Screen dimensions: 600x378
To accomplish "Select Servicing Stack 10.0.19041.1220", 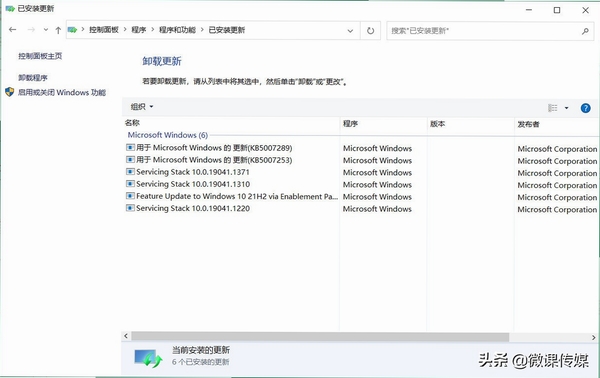I will (x=193, y=209).
